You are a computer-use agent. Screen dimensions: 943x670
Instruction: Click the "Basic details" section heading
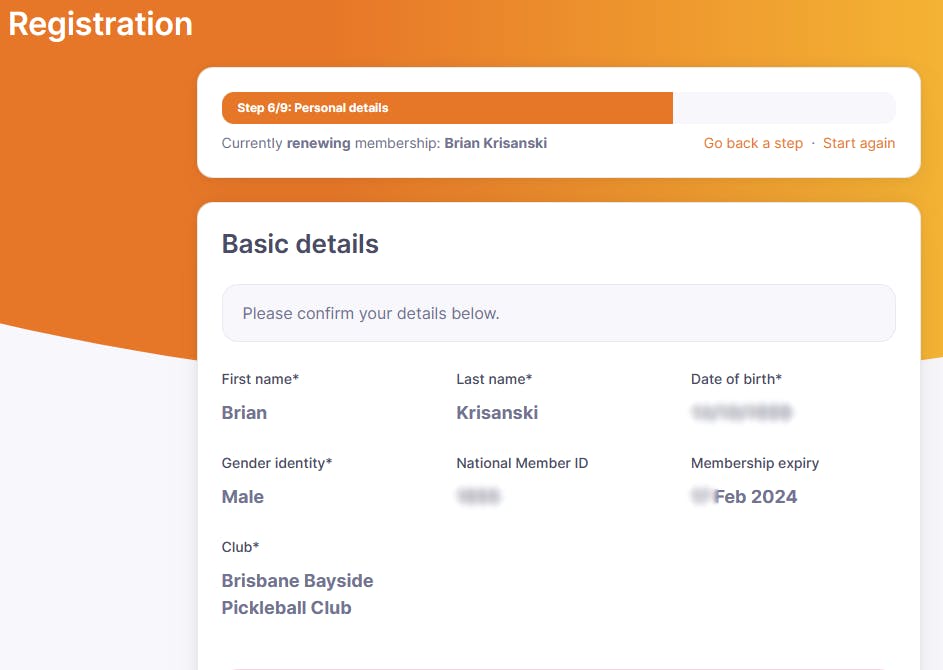tap(300, 244)
